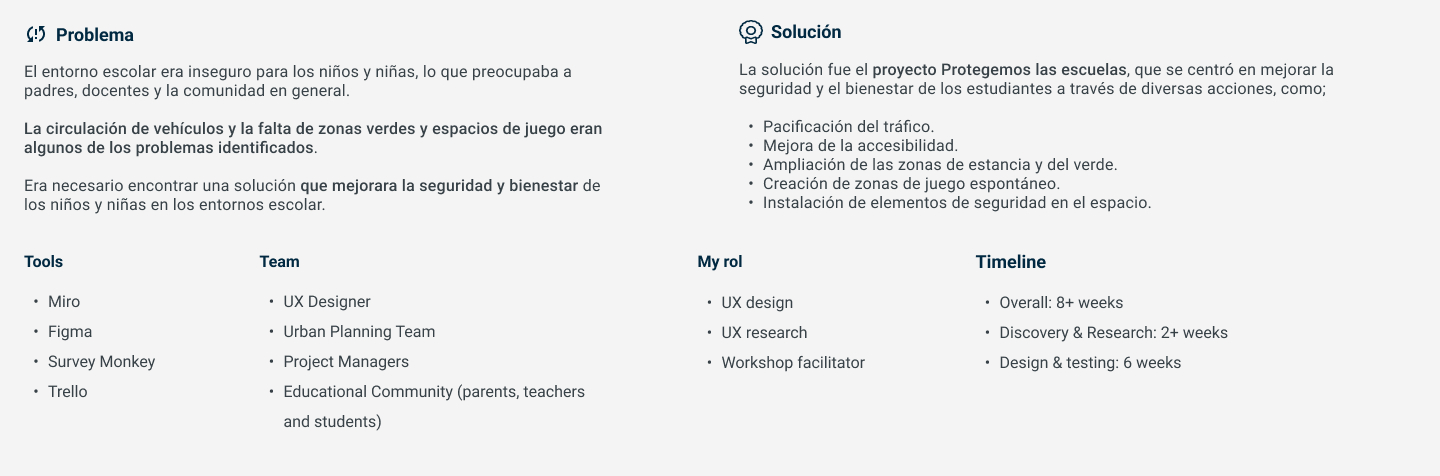Screen dimensions: 1440x476
Task: Click the Team column heading
Action: coord(279,262)
